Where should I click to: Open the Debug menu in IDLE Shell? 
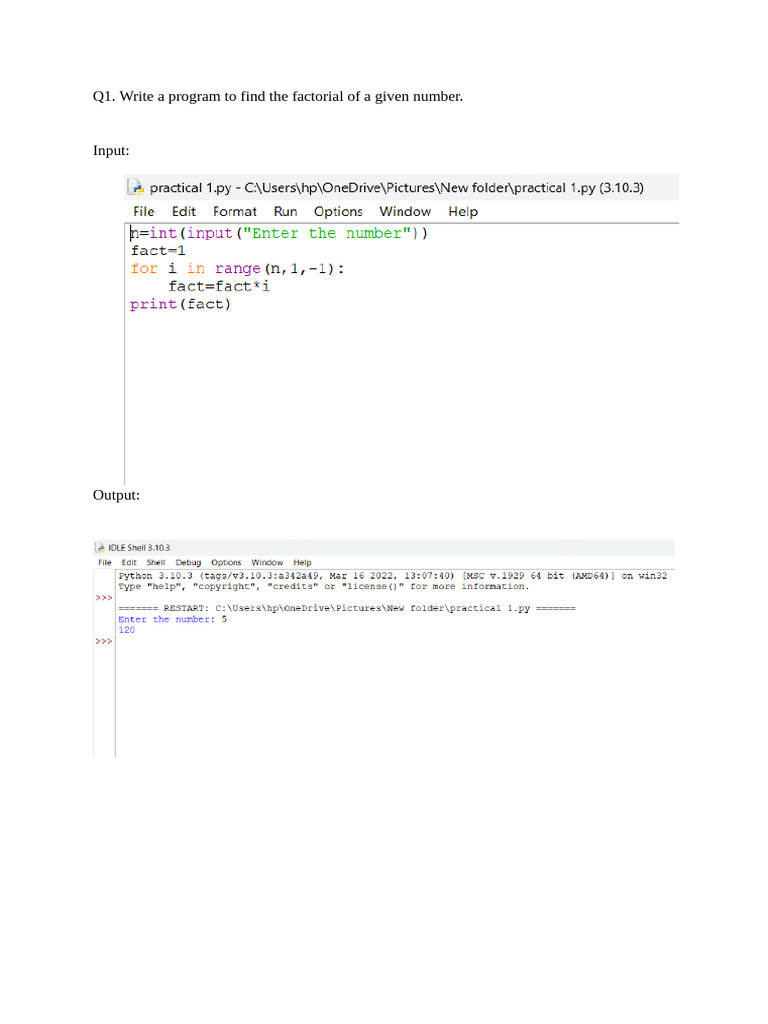(x=188, y=562)
